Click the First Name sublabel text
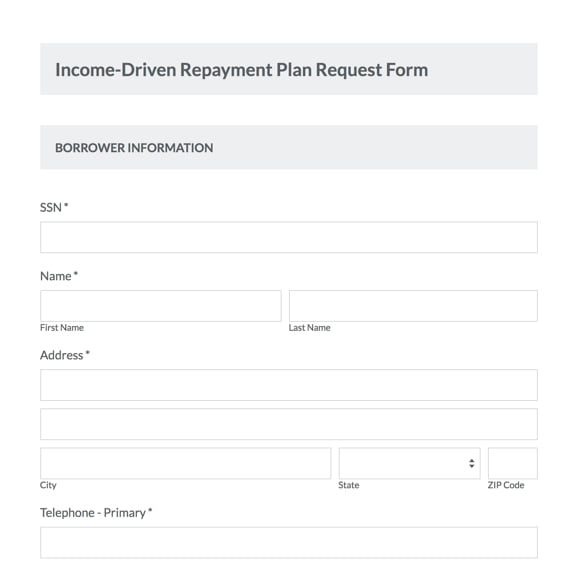This screenshot has height=585, width=585. click(x=62, y=328)
